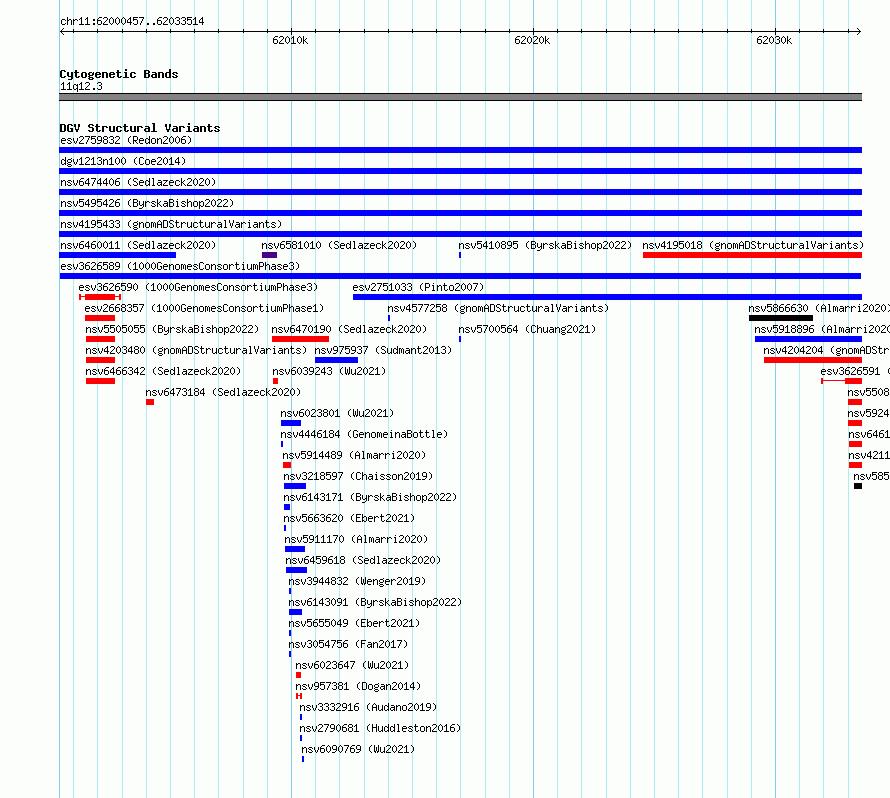Click the esv3626591 variant label
Image resolution: width=890 pixels, height=798 pixels.
[x=855, y=371]
